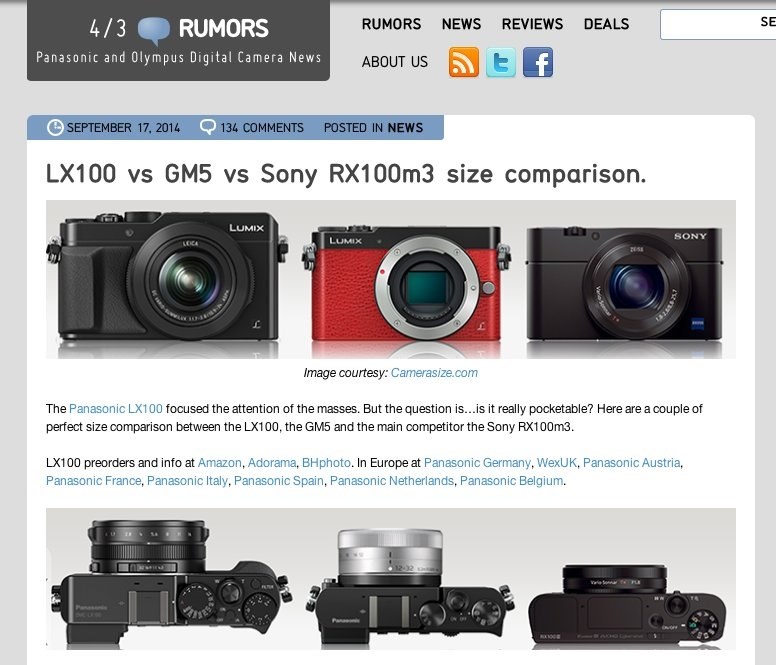Click the front-view camera comparison image
Screen dimensions: 776x665
pyautogui.click(x=390, y=279)
